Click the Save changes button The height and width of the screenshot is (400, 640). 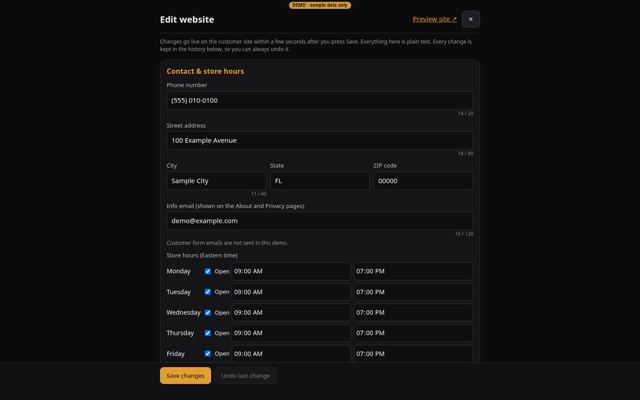(x=185, y=376)
